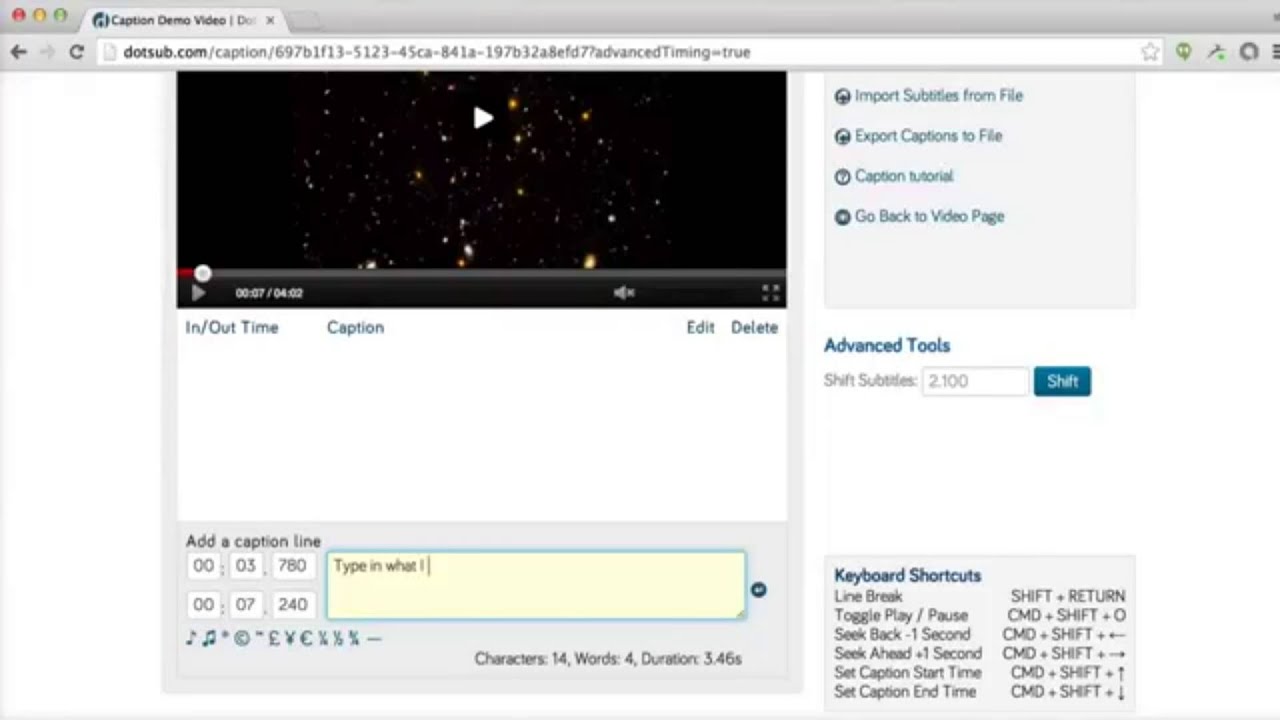
Task: Bookmark page with the star icon
Action: click(1150, 52)
